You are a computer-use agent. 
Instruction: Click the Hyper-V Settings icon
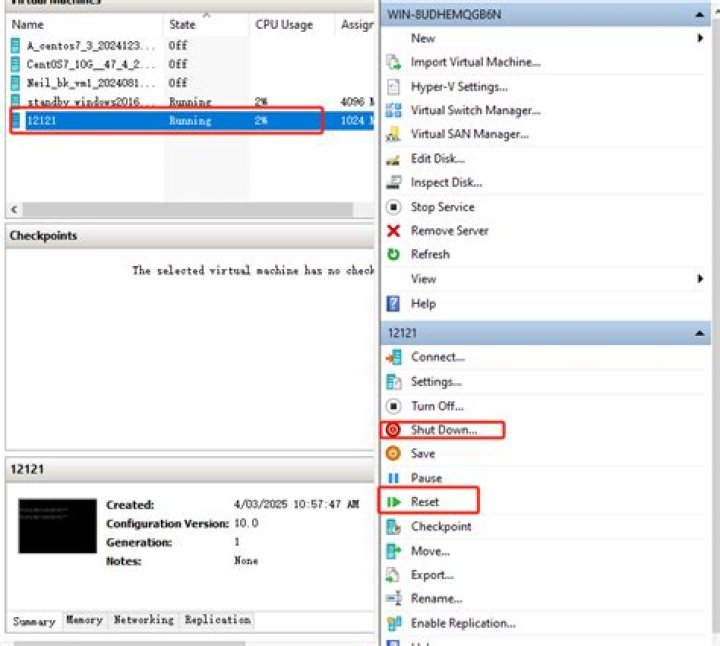(x=394, y=87)
